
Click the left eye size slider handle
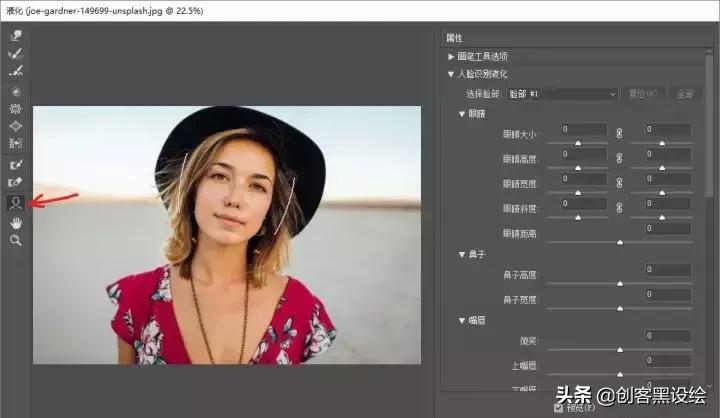[578, 143]
